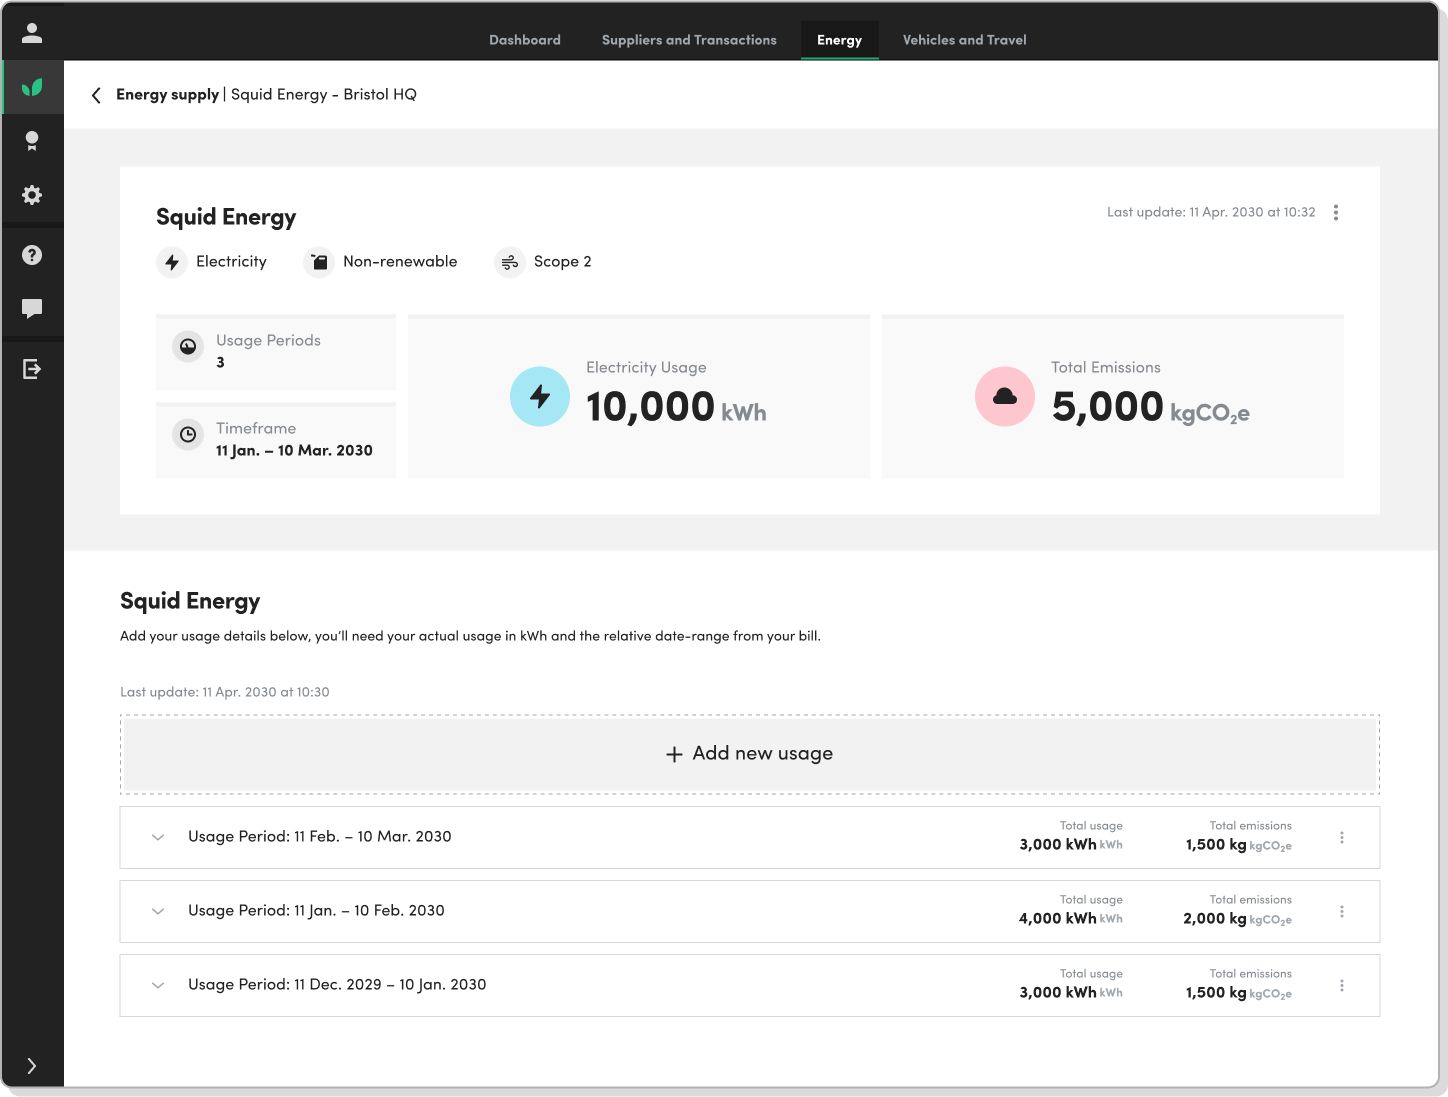The width and height of the screenshot is (1448, 1097).
Task: Click the Energy supply breadcrumb link
Action: [167, 95]
